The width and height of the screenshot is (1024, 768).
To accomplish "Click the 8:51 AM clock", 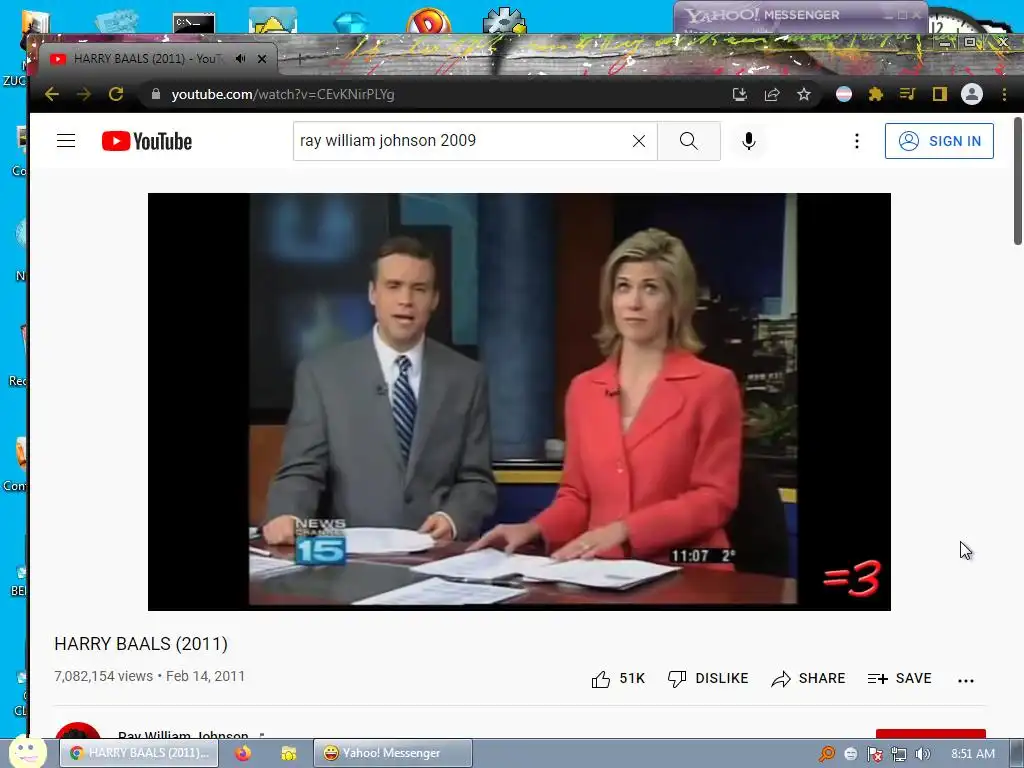I will click(x=973, y=754).
